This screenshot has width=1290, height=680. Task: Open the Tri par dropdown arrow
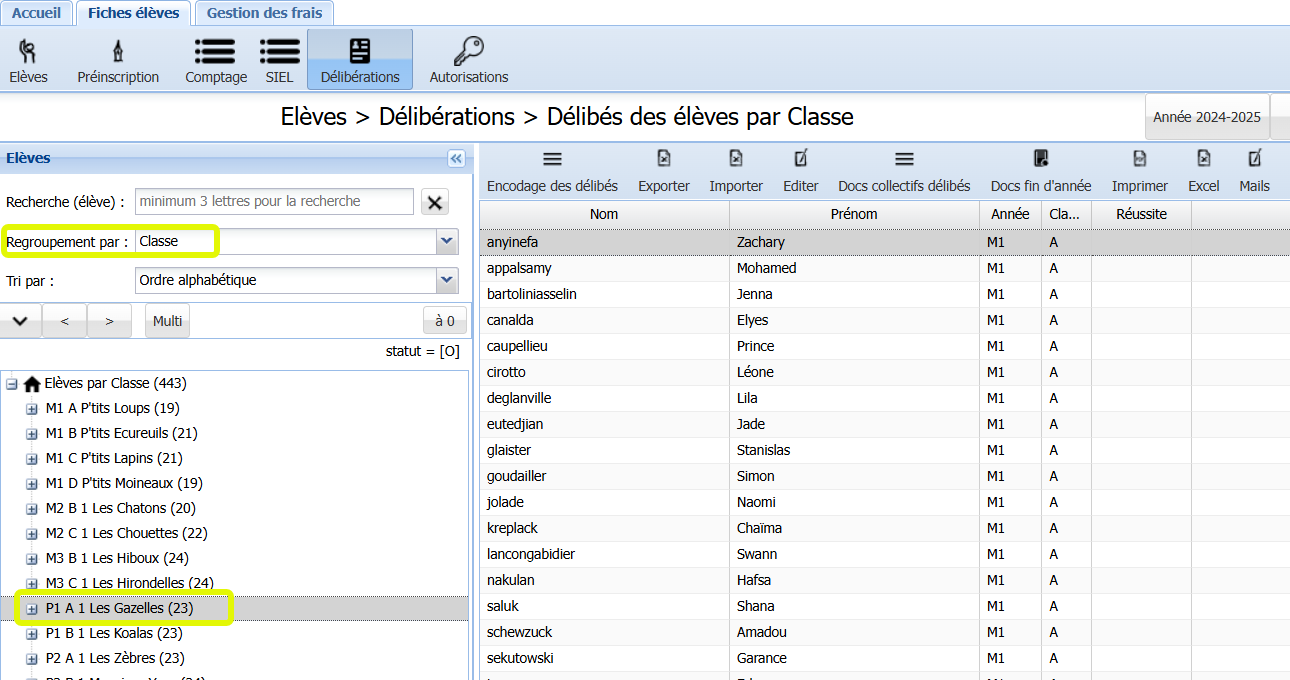[x=447, y=281]
